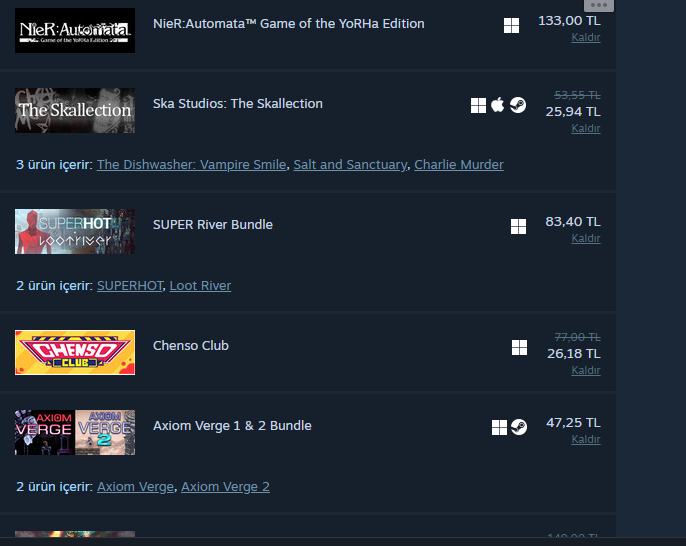Click Windows icon for Chenso Club

(519, 347)
